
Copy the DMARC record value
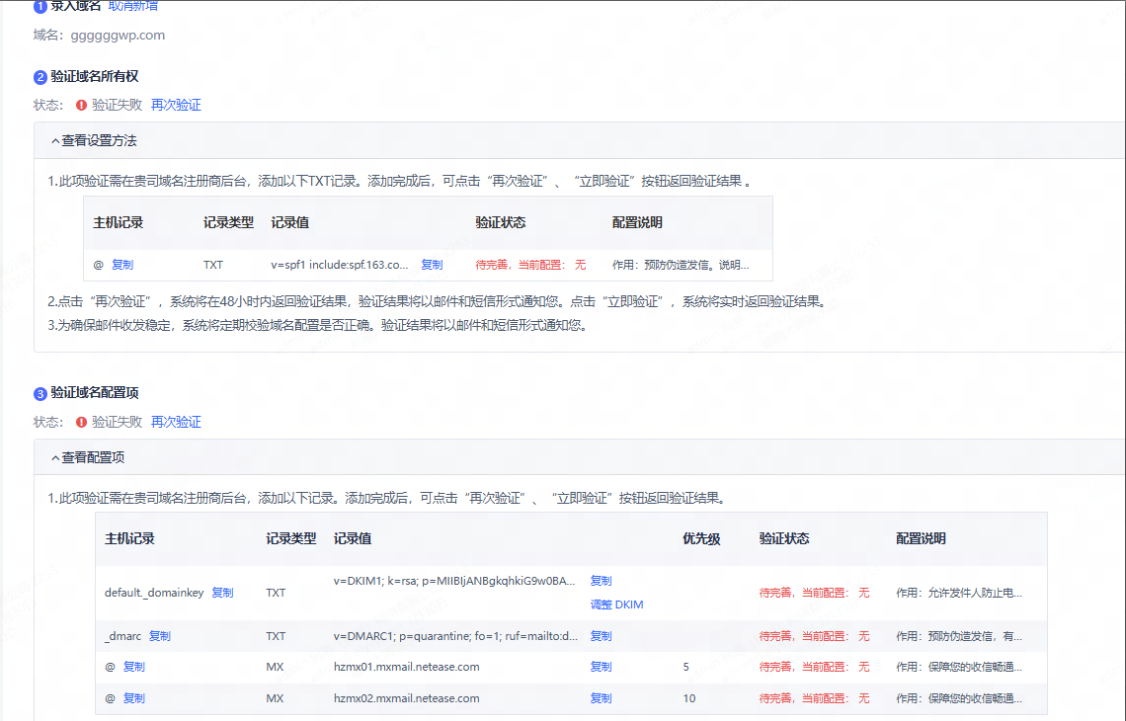[x=601, y=636]
